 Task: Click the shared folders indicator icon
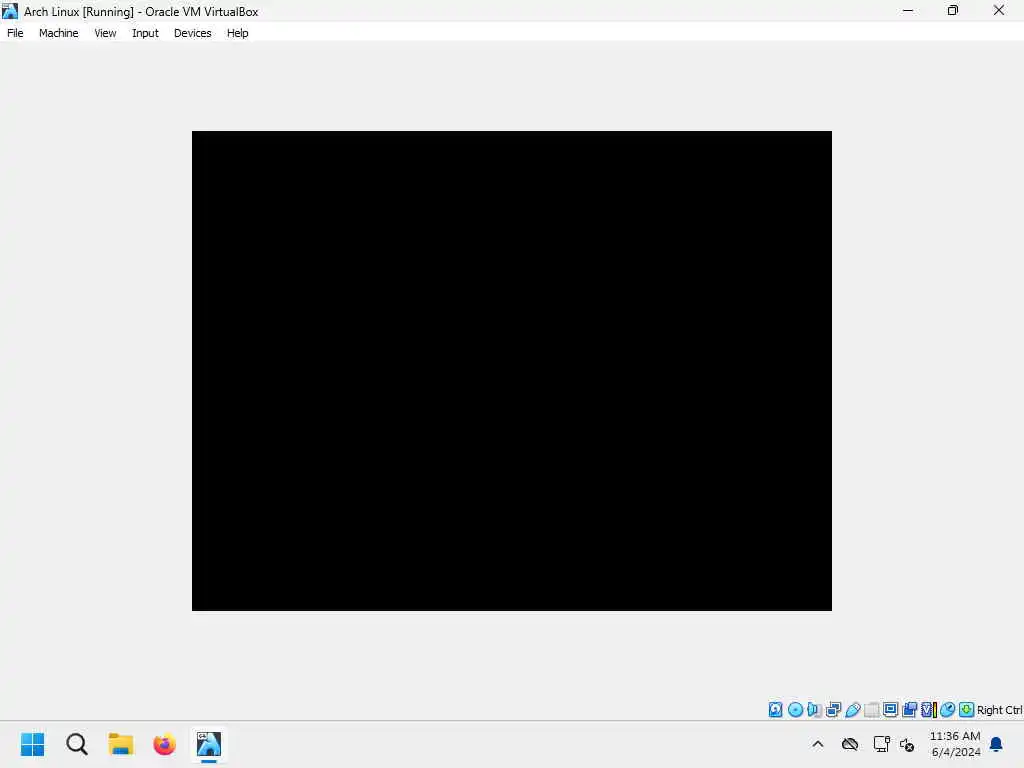coord(872,710)
